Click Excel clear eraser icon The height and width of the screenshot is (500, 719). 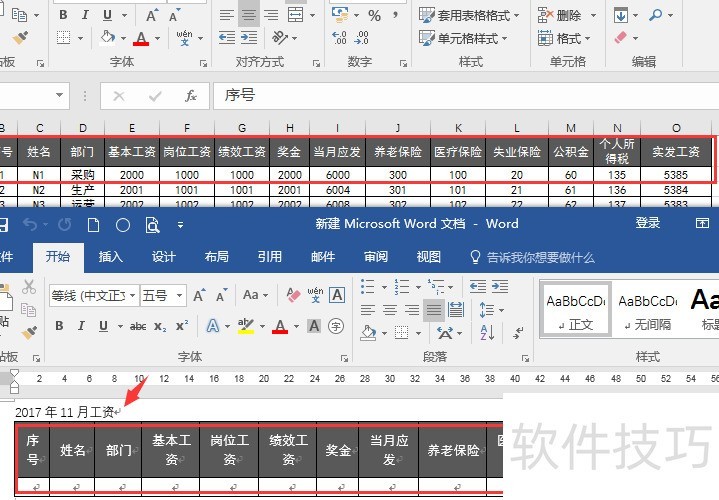(620, 37)
